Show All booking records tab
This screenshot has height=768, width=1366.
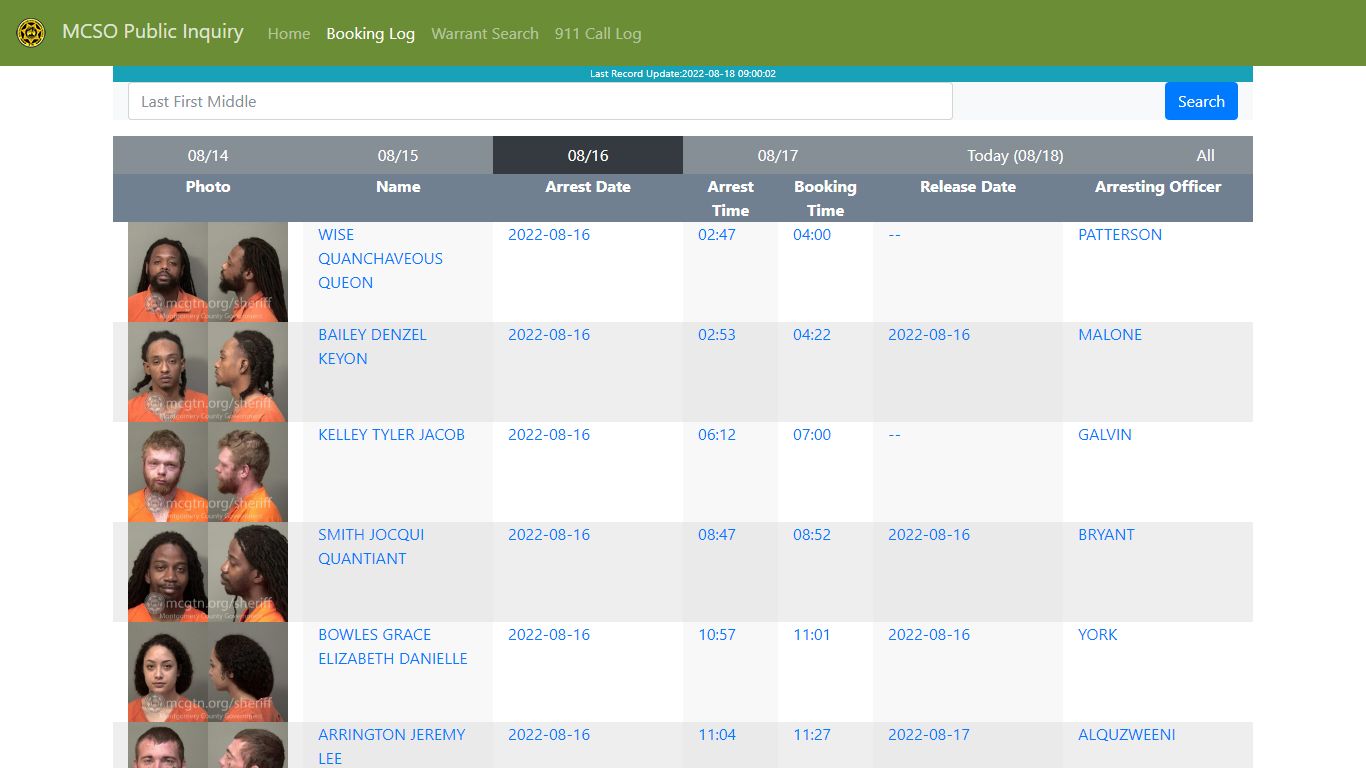coord(1206,155)
